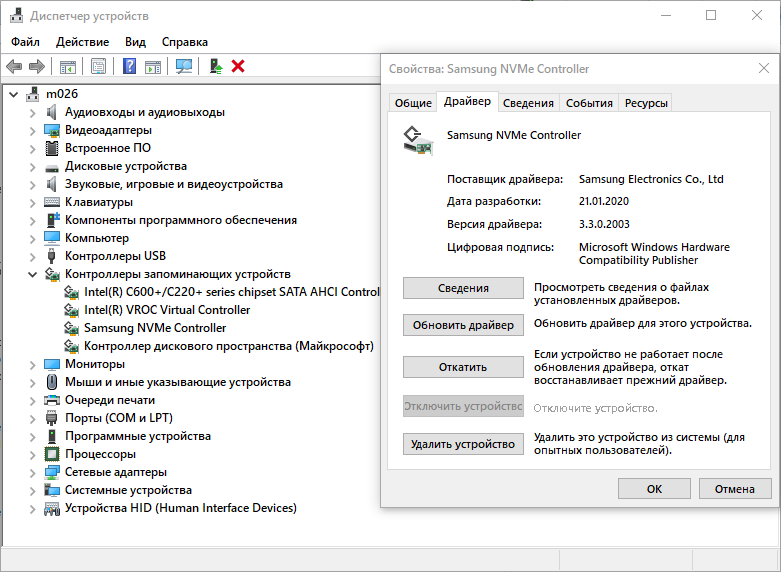Click the Forward arrow toolbar icon
This screenshot has width=781, height=572.
pyautogui.click(x=37, y=66)
